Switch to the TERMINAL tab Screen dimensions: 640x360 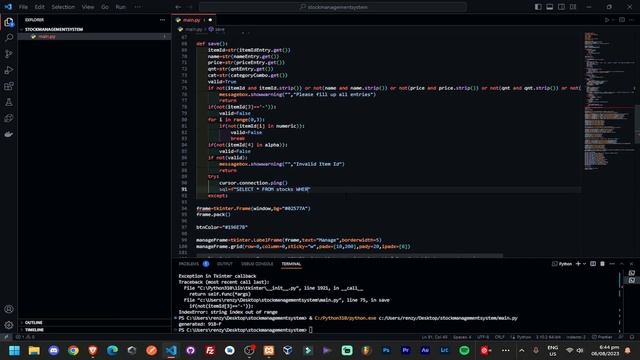tap(291, 264)
